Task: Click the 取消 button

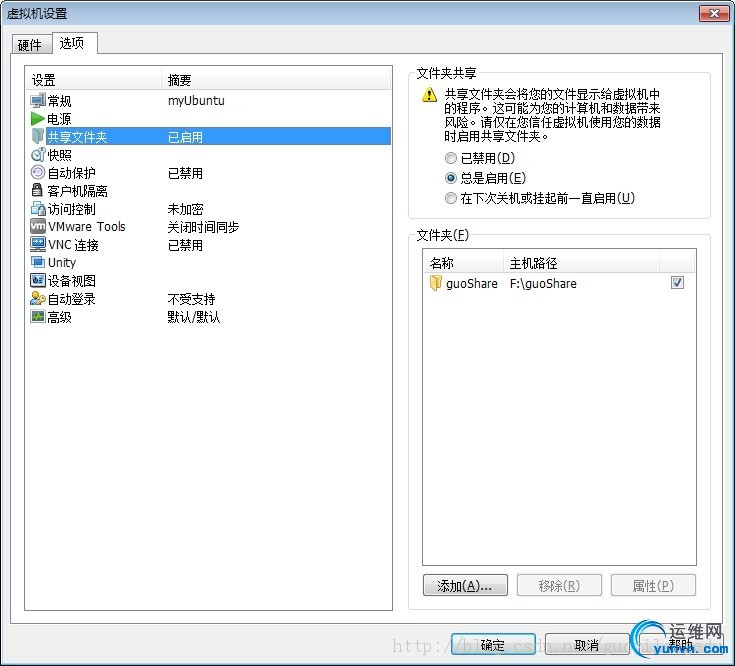Action: (586, 645)
